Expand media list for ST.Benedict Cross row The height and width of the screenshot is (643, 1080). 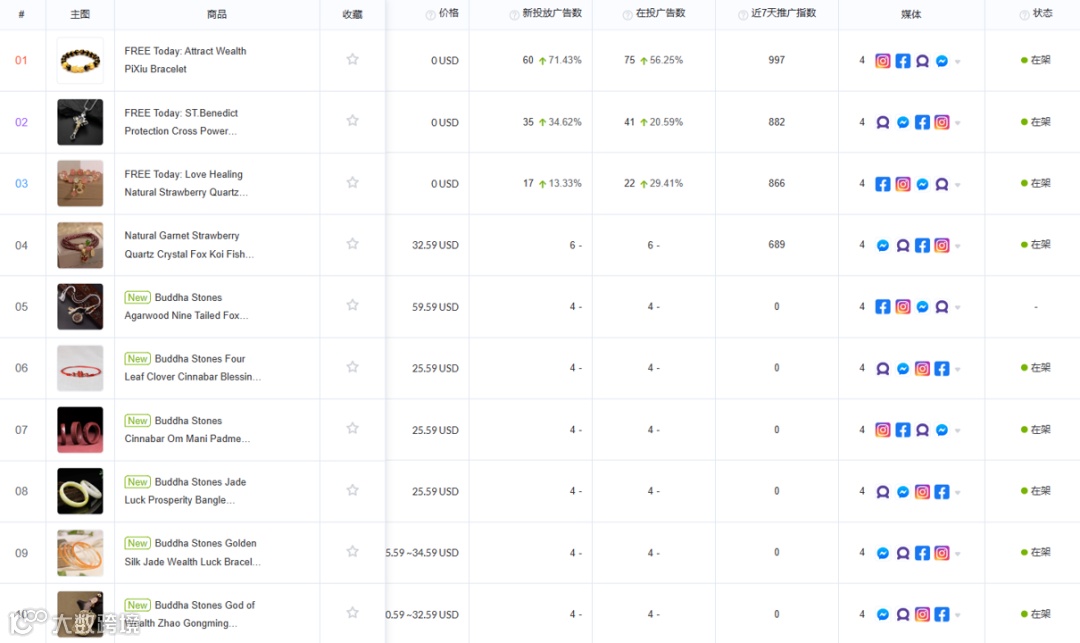click(958, 123)
